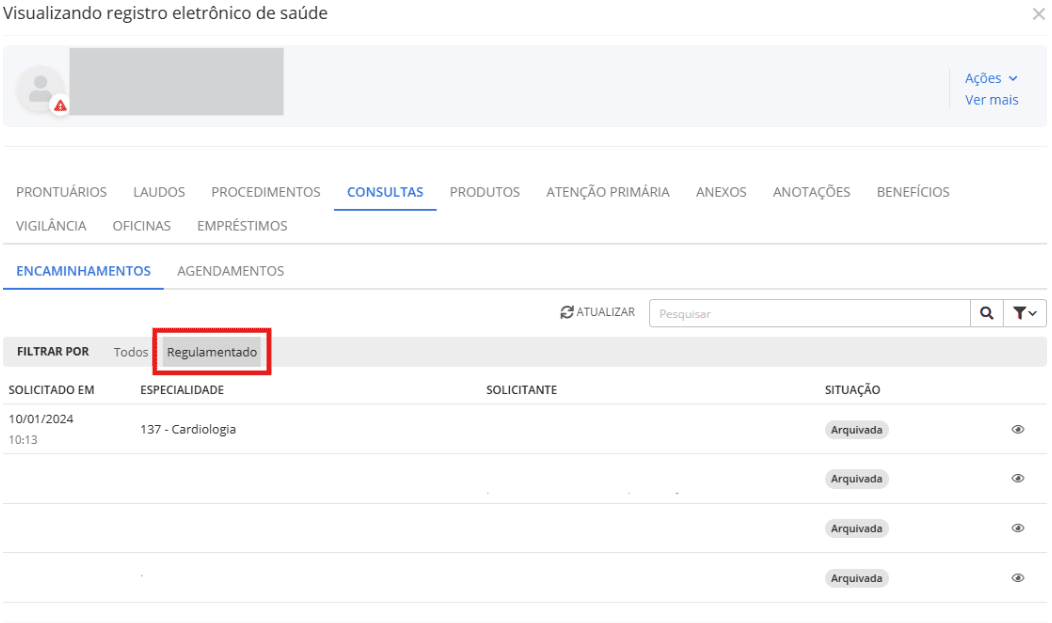Open the second referral using its eye icon
Image resolution: width=1052 pixels, height=623 pixels.
click(x=1016, y=479)
